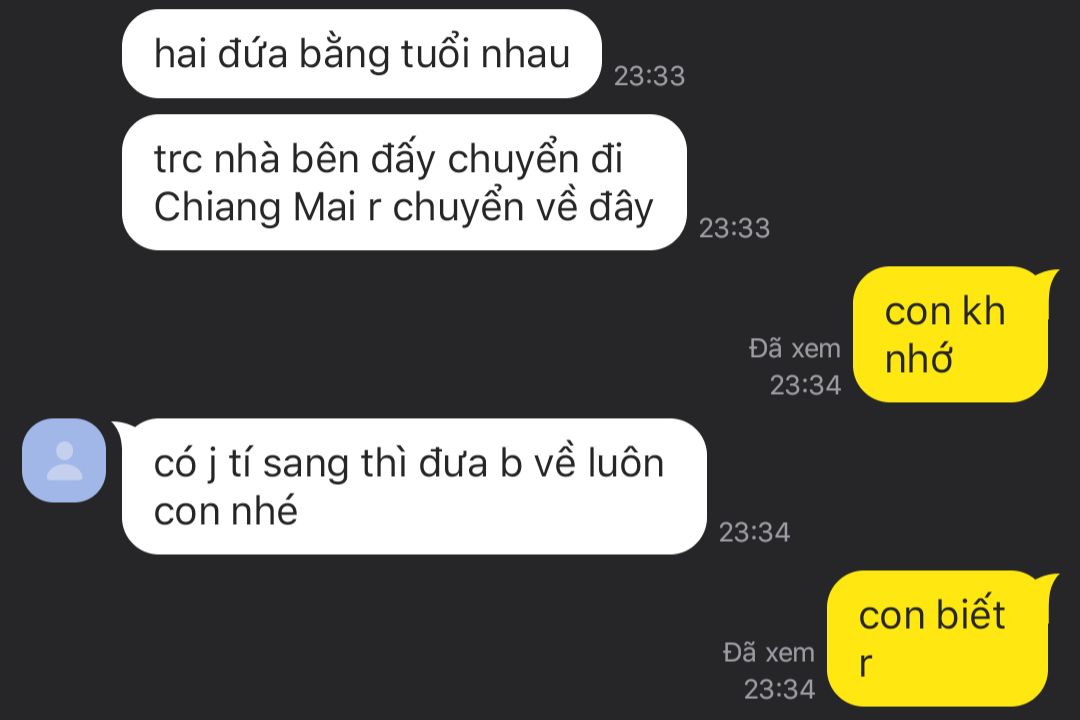Tap 23:33 timestamp next to first message

pos(650,76)
